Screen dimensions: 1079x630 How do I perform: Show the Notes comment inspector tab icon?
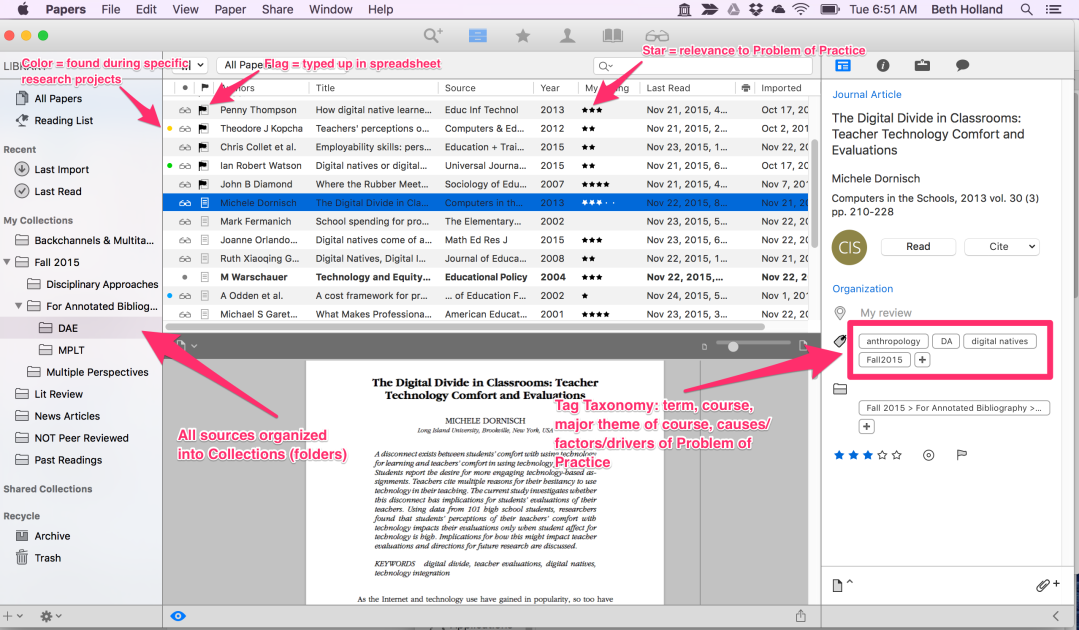[x=963, y=65]
